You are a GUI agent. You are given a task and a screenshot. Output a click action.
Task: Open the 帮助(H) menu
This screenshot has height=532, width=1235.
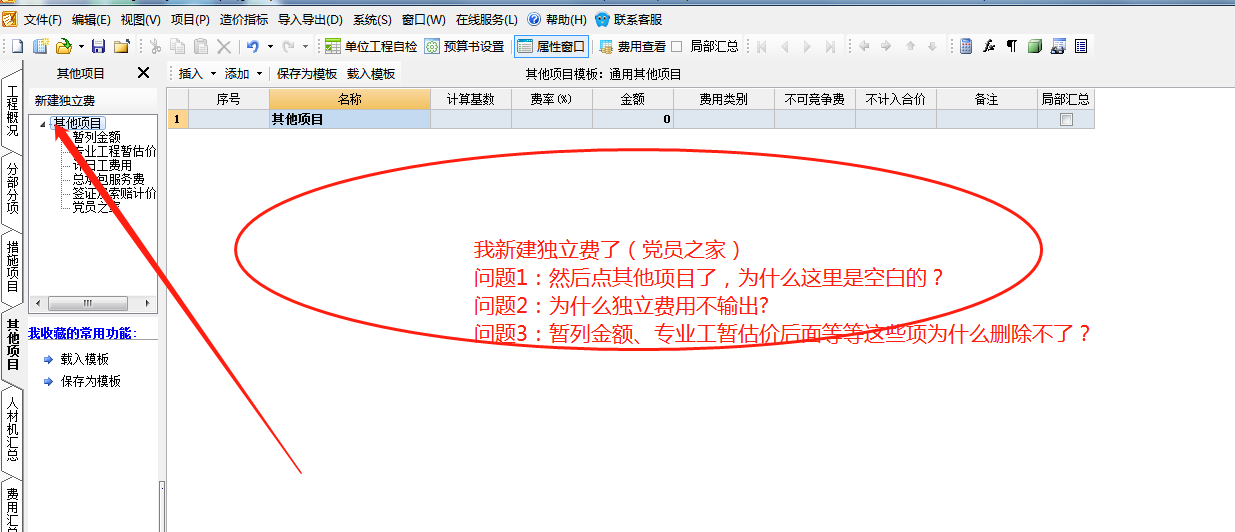558,20
